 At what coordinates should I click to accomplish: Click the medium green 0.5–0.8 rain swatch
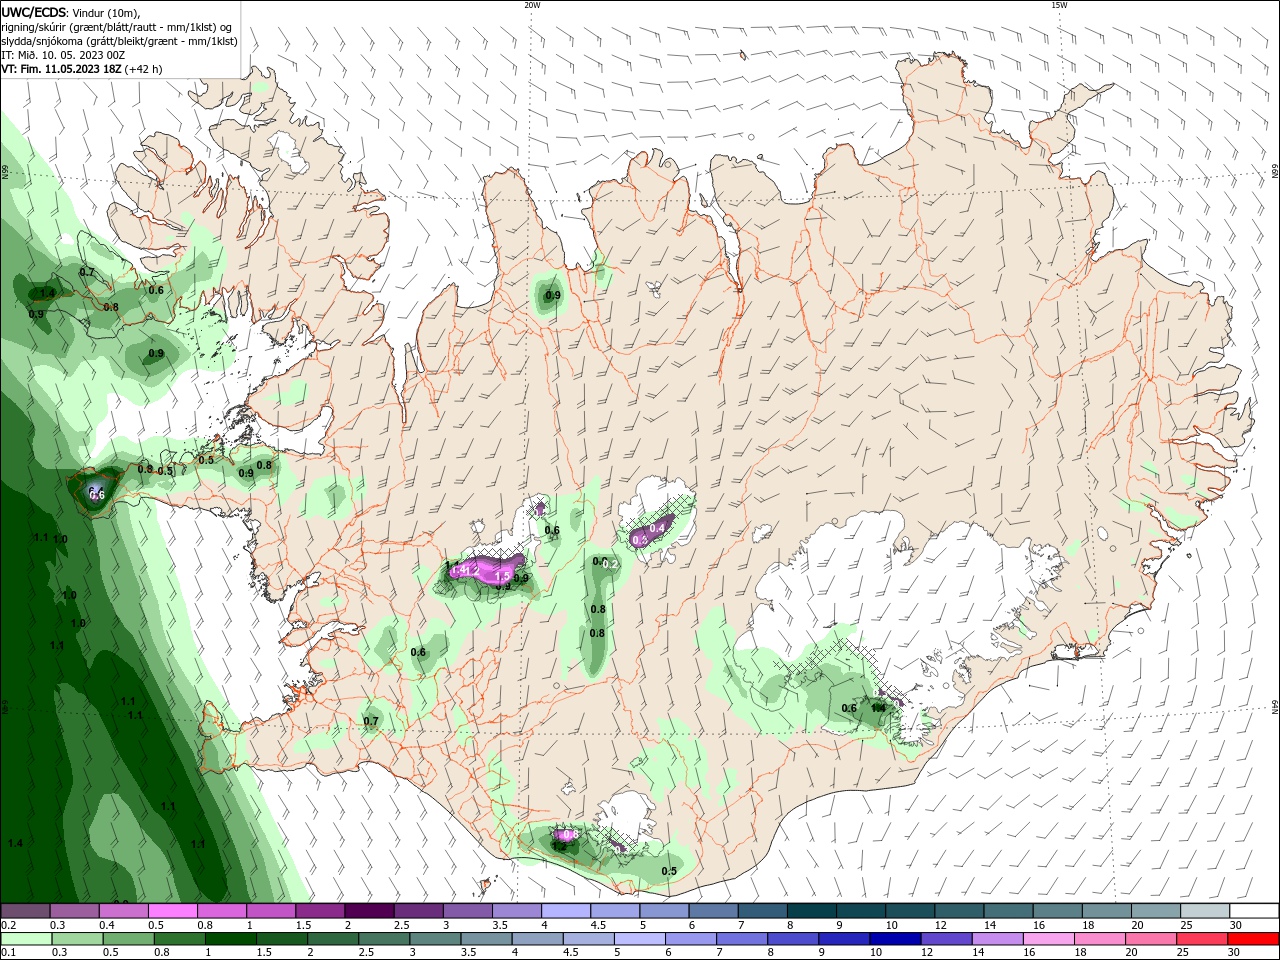coord(128,939)
